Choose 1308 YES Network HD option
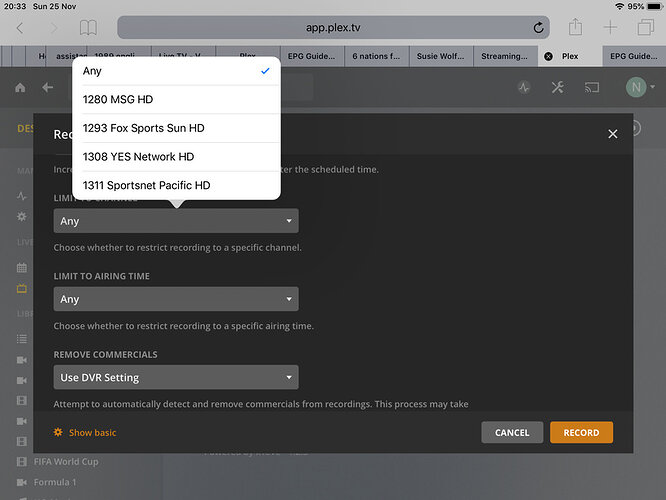The height and width of the screenshot is (500, 666). tap(176, 157)
